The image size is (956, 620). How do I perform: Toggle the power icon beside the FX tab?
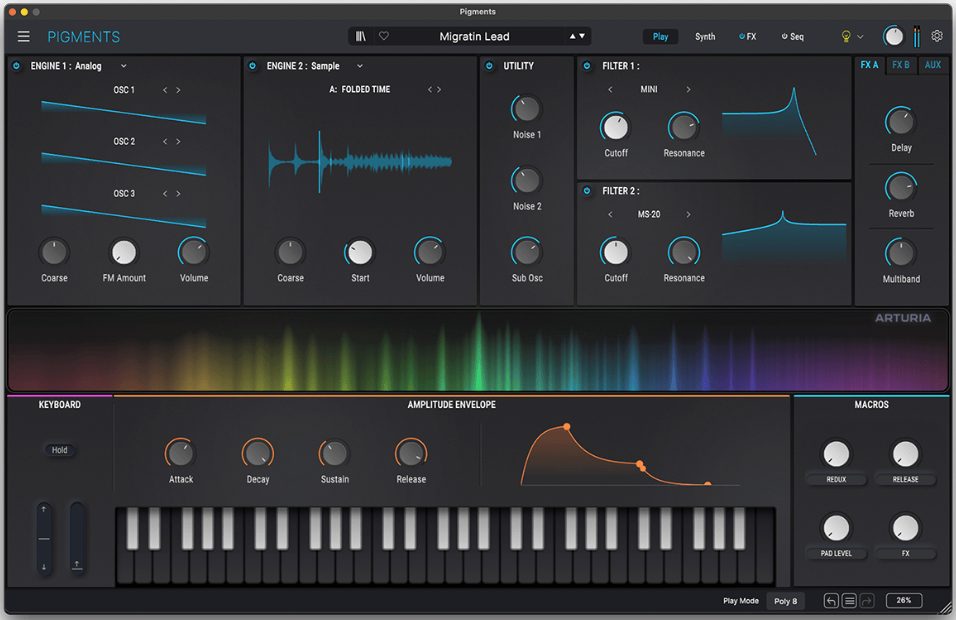(741, 37)
